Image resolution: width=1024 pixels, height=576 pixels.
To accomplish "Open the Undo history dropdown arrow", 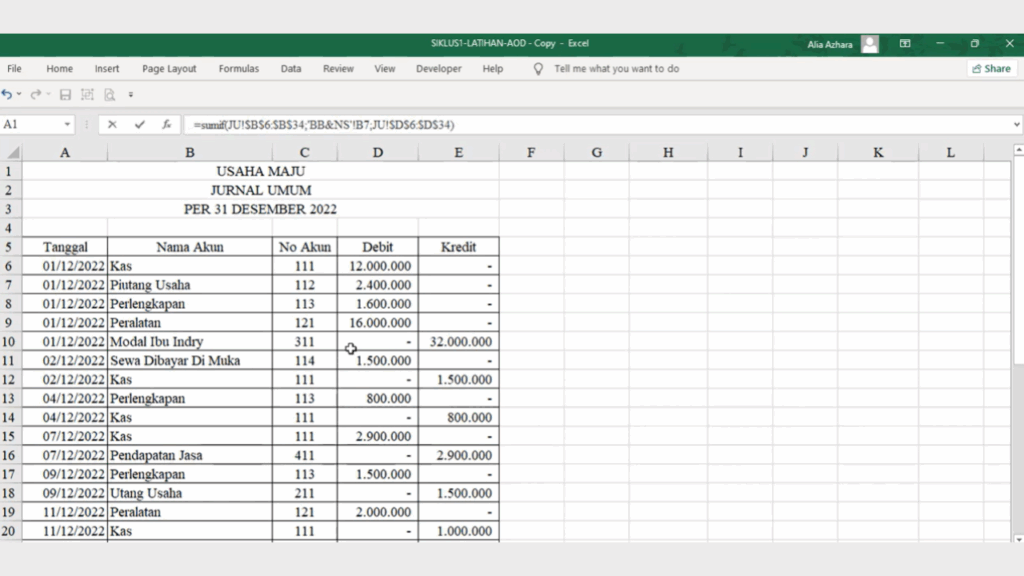I will point(19,95).
